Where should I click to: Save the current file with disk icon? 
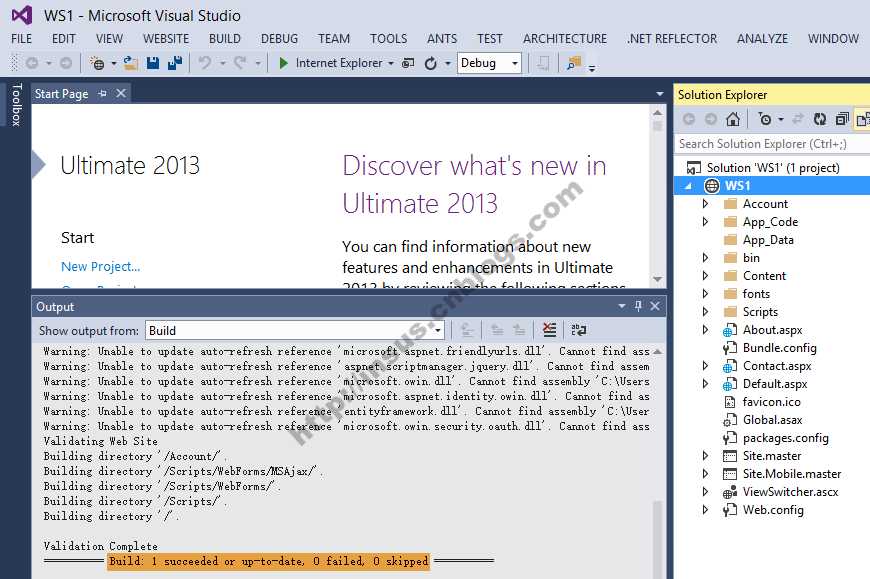click(x=153, y=63)
